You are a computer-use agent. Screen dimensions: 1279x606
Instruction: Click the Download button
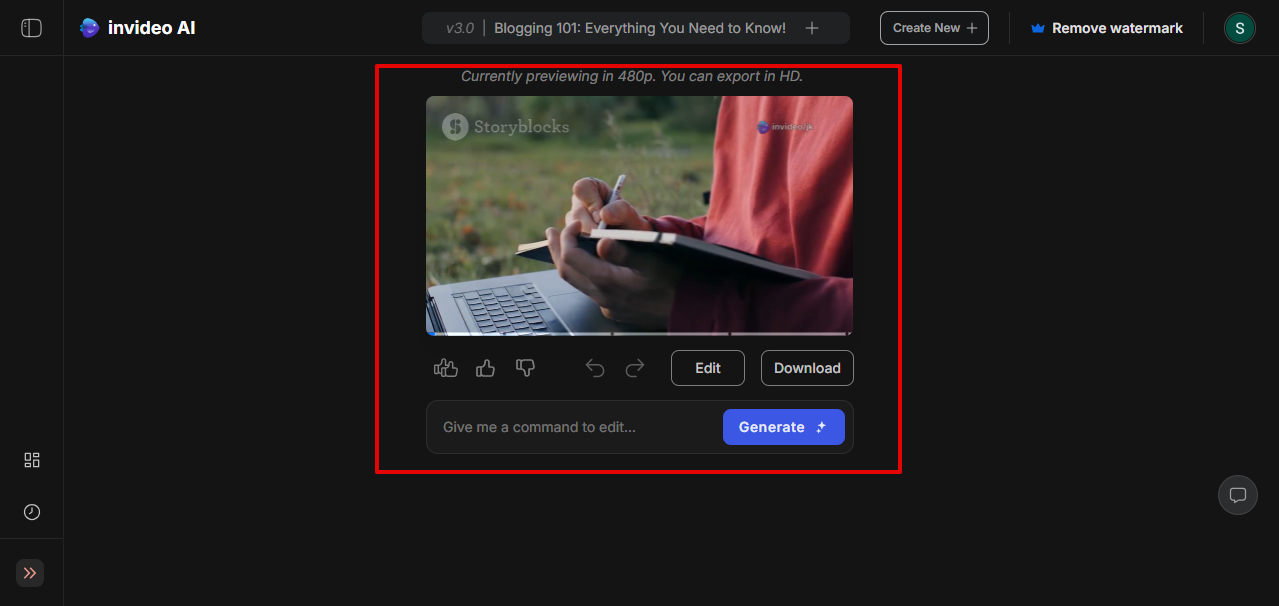coord(806,368)
